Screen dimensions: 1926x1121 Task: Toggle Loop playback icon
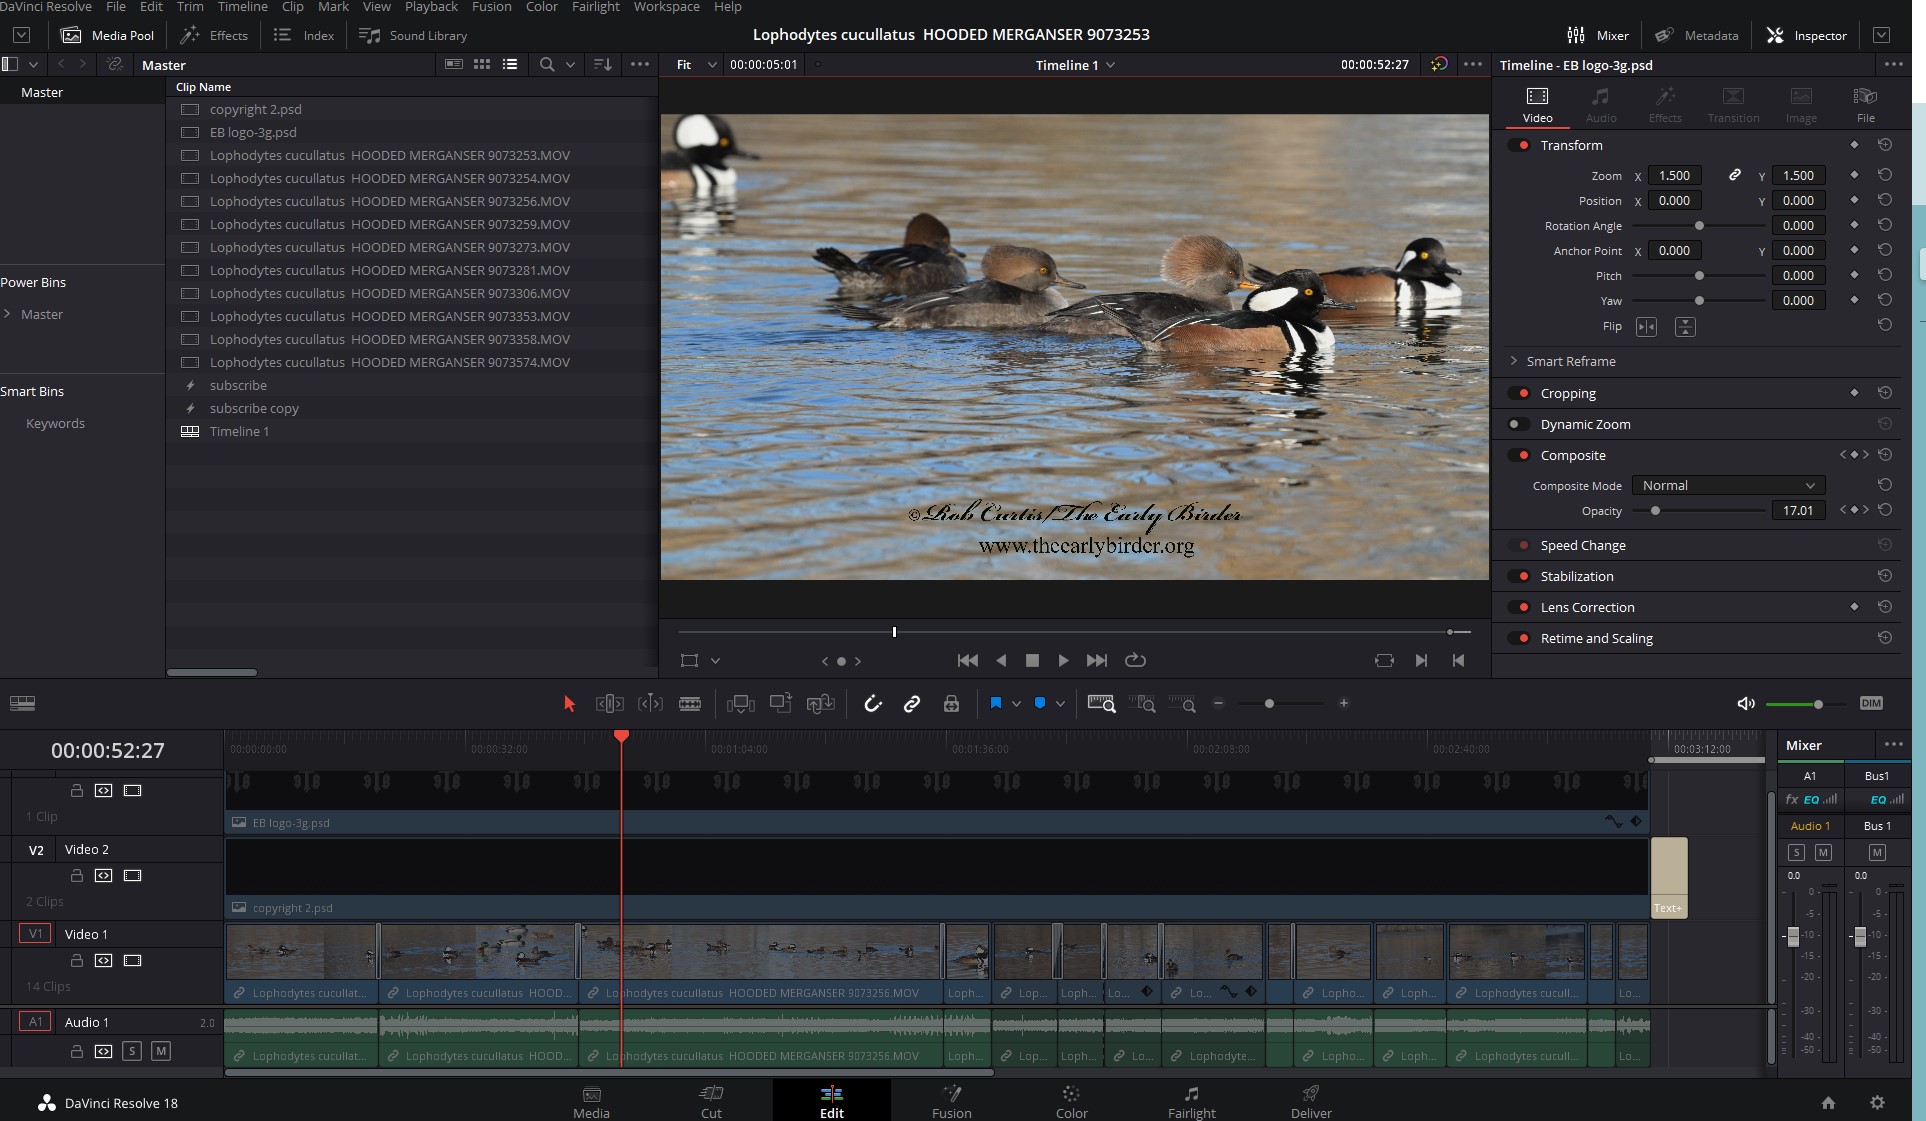click(x=1135, y=661)
